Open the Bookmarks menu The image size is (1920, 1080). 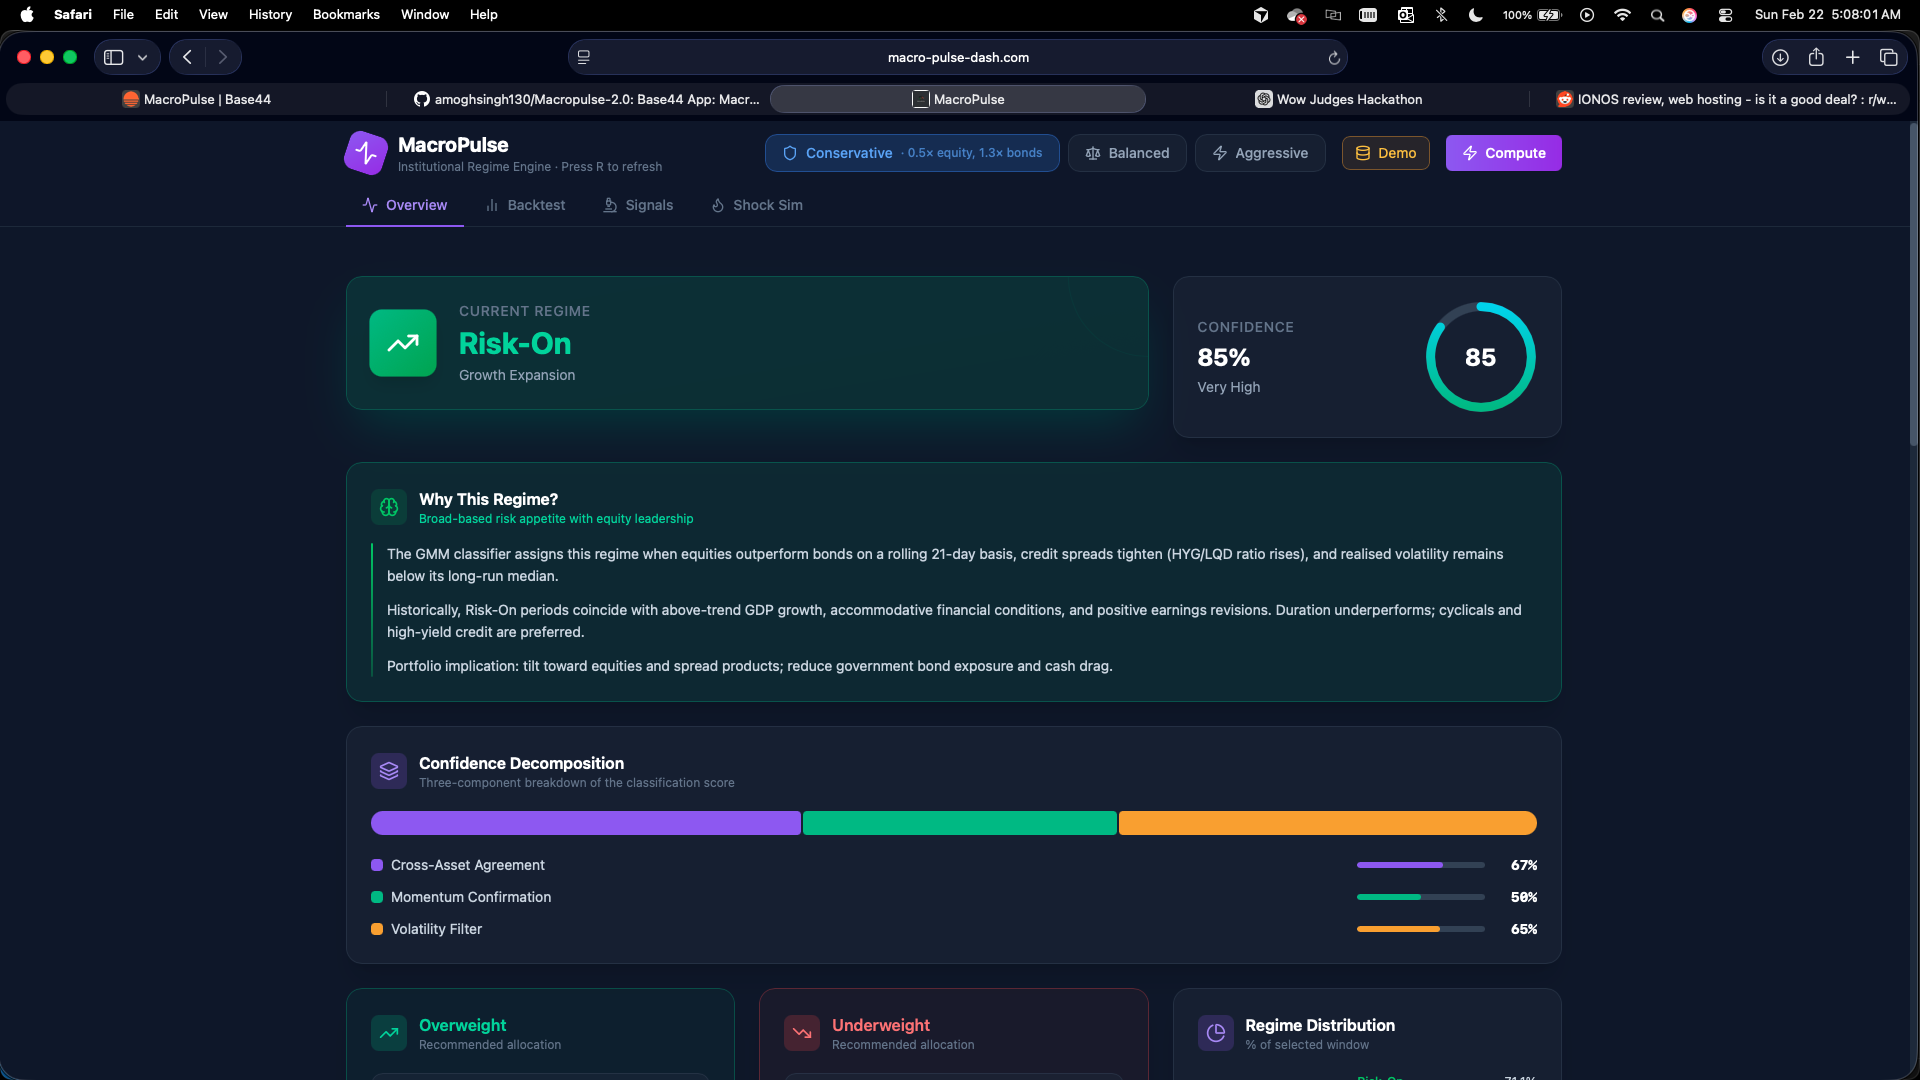[x=346, y=15]
